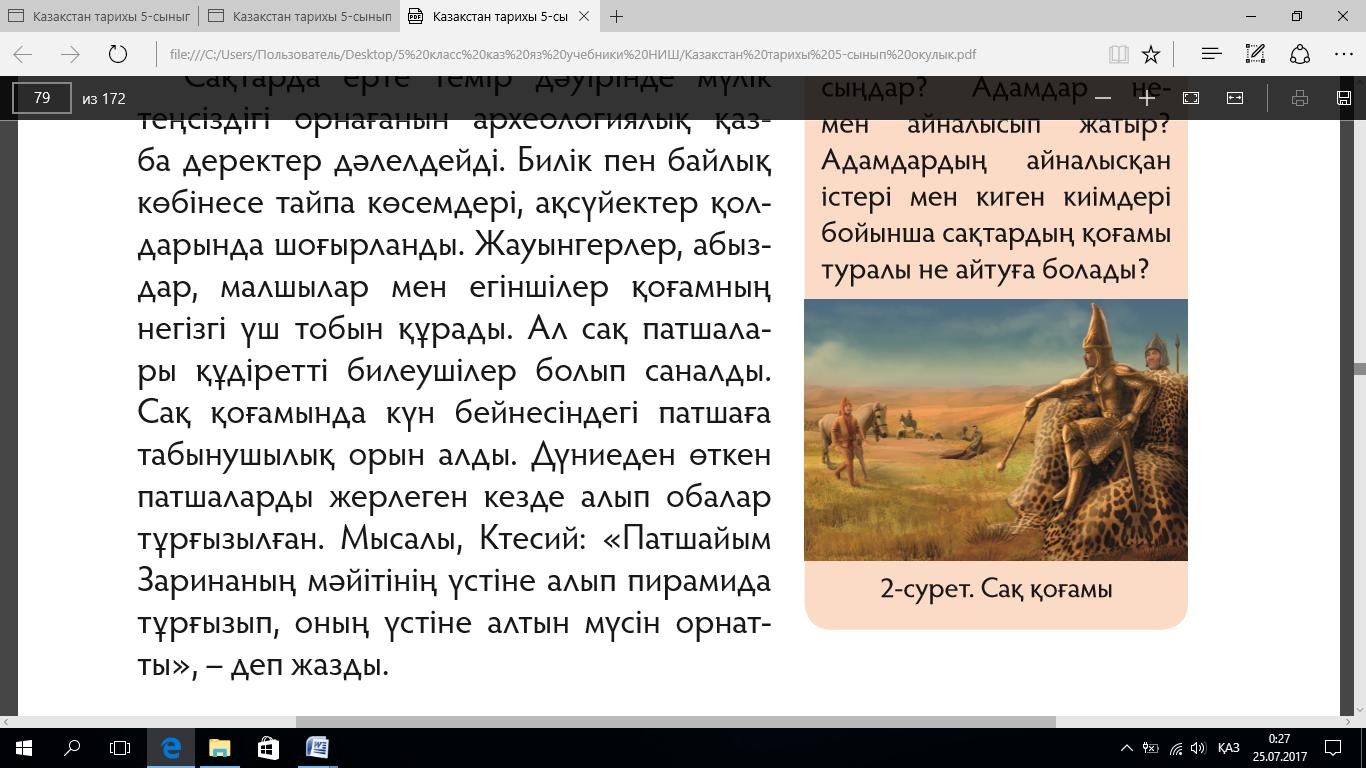This screenshot has width=1366, height=768.
Task: Zoom out of the PDF with minus
Action: point(1103,98)
